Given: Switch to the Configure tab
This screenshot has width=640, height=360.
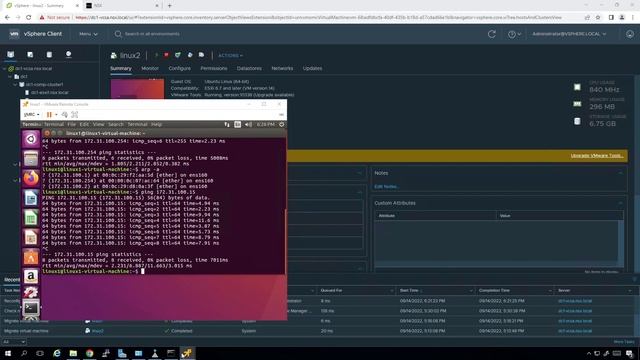Looking at the screenshot, I should point(180,69).
